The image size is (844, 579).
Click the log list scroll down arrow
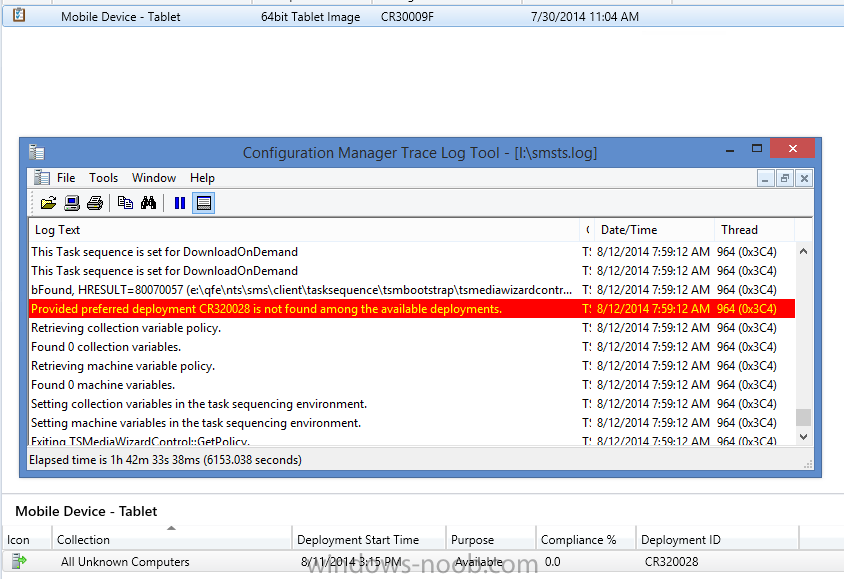(804, 436)
